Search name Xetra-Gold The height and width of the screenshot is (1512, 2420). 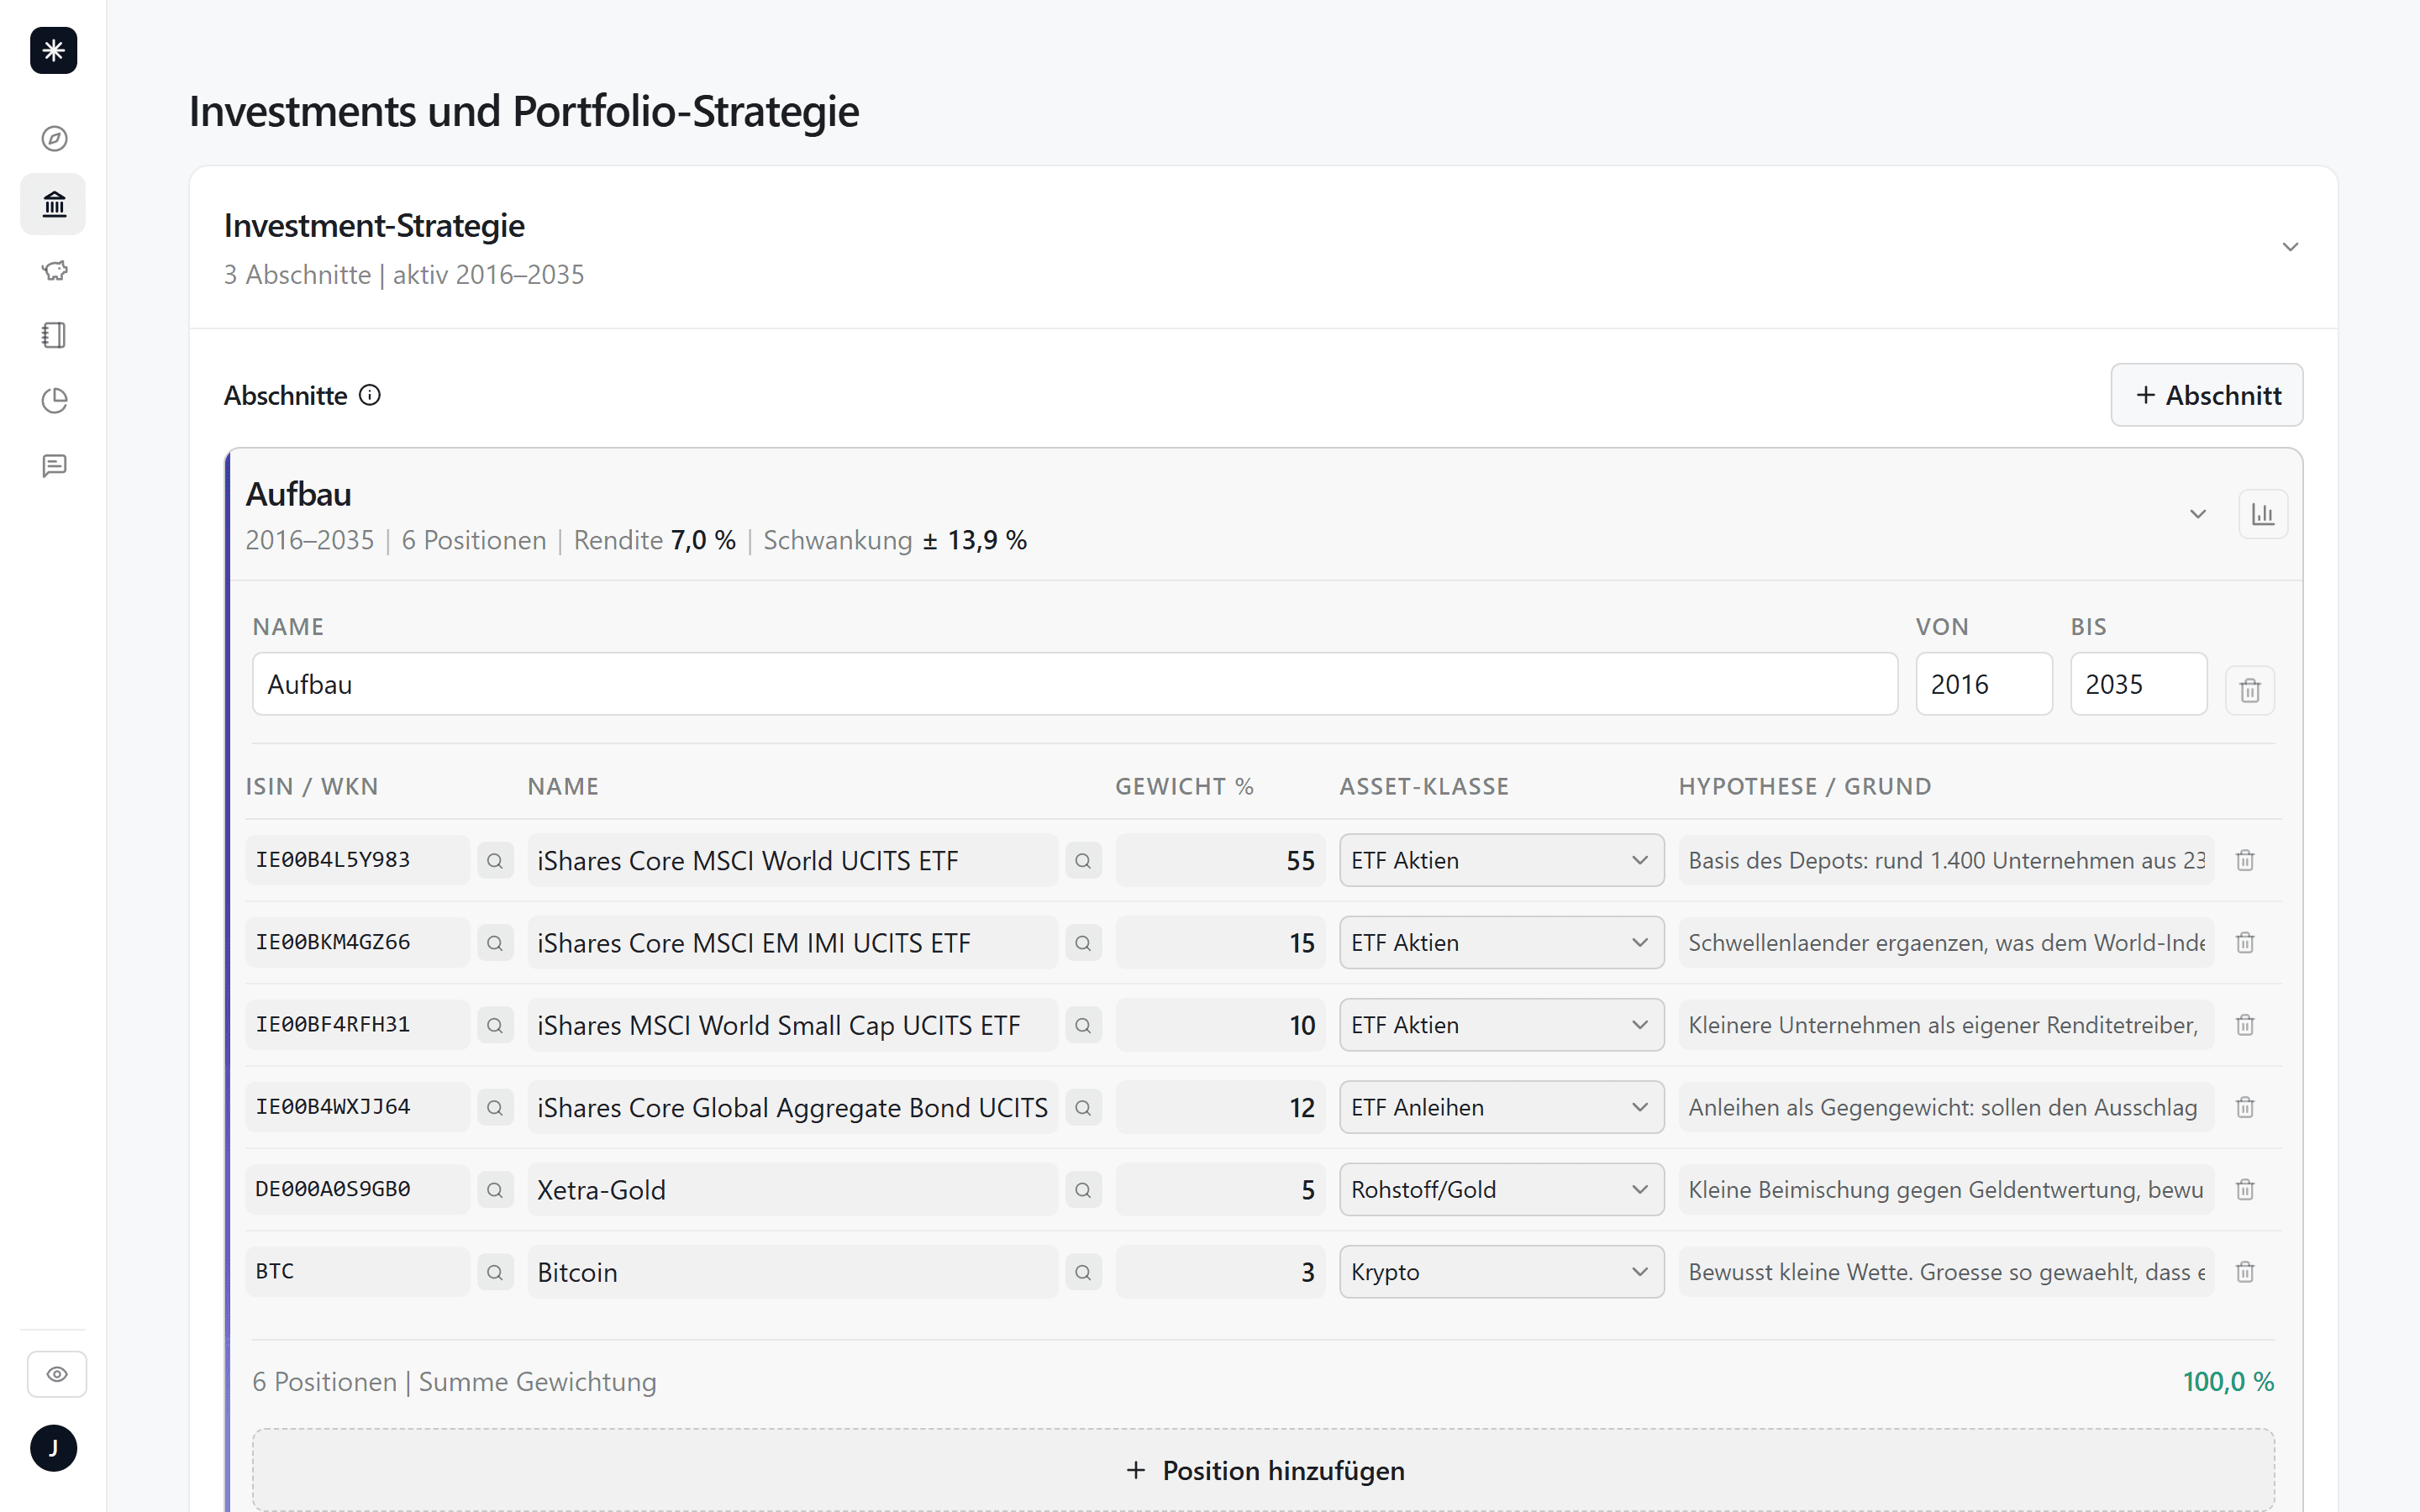click(1083, 1190)
